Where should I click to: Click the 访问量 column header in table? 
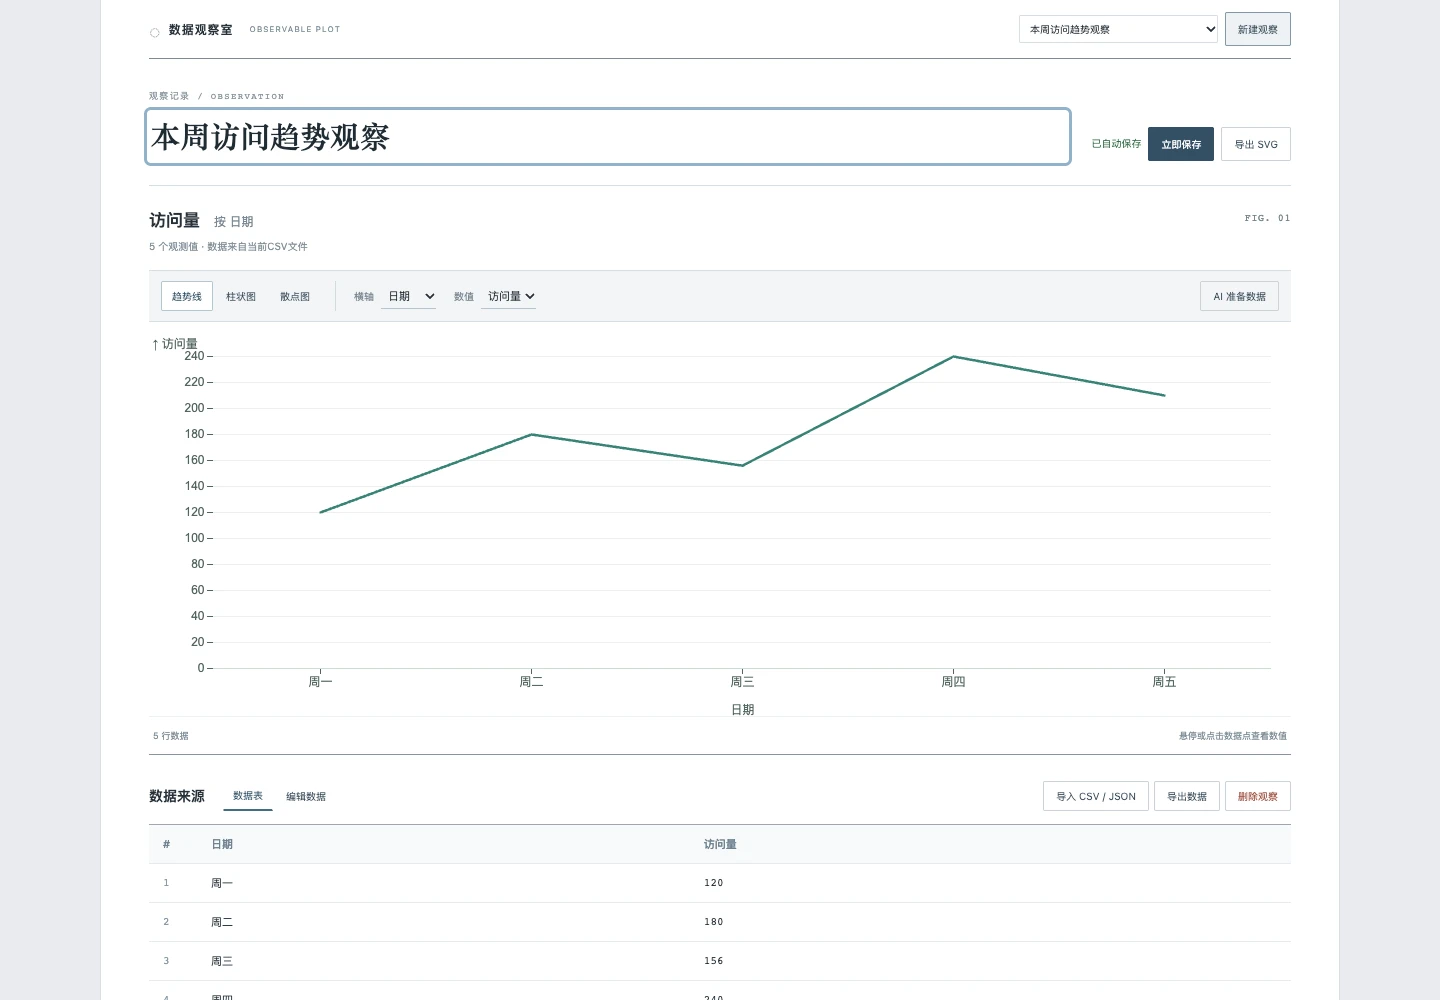pos(720,844)
